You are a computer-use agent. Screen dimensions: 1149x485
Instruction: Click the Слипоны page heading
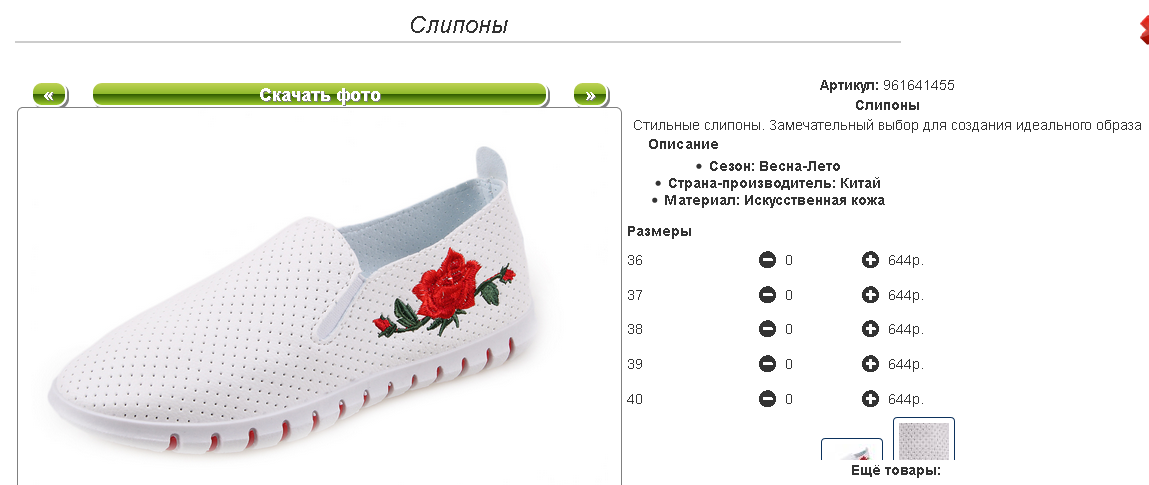459,25
